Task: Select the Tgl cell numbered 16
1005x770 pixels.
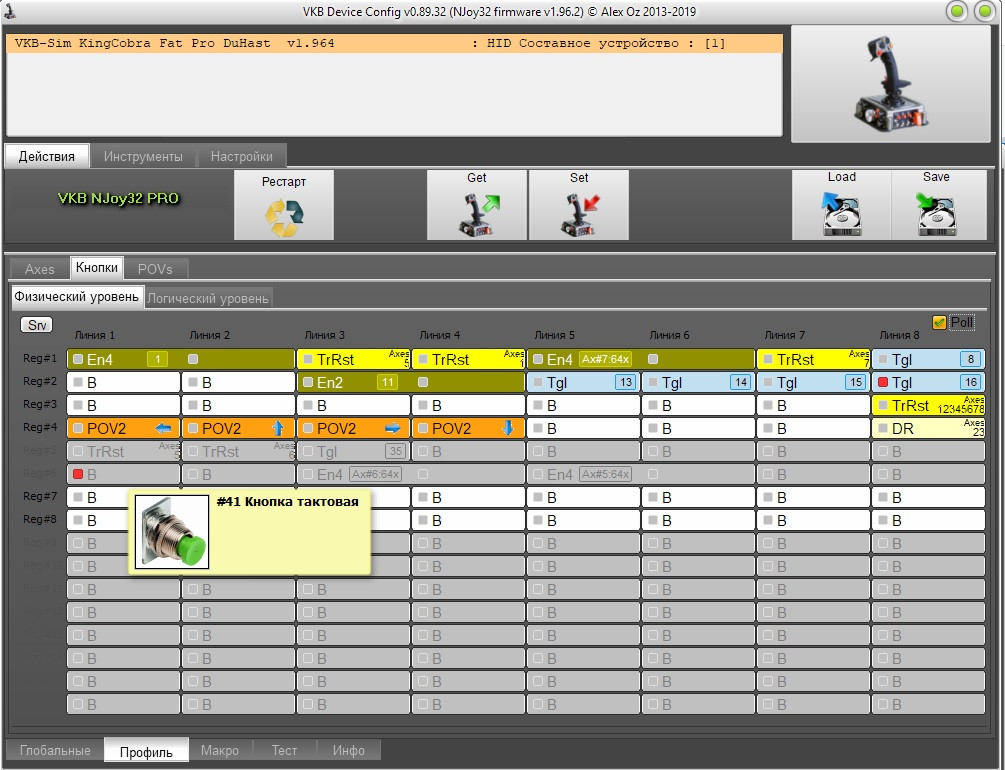Action: [x=929, y=382]
